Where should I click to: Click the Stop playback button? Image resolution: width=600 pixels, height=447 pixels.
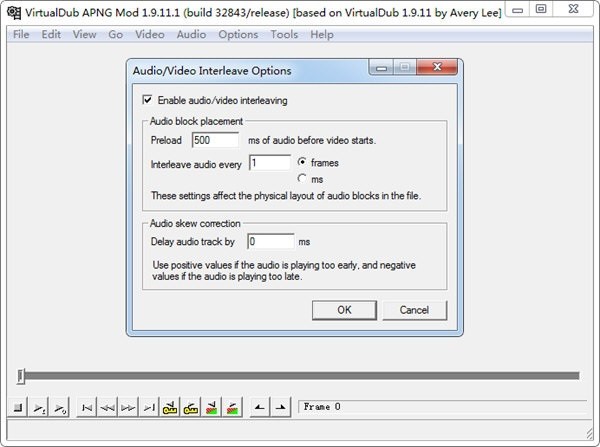pyautogui.click(x=18, y=408)
